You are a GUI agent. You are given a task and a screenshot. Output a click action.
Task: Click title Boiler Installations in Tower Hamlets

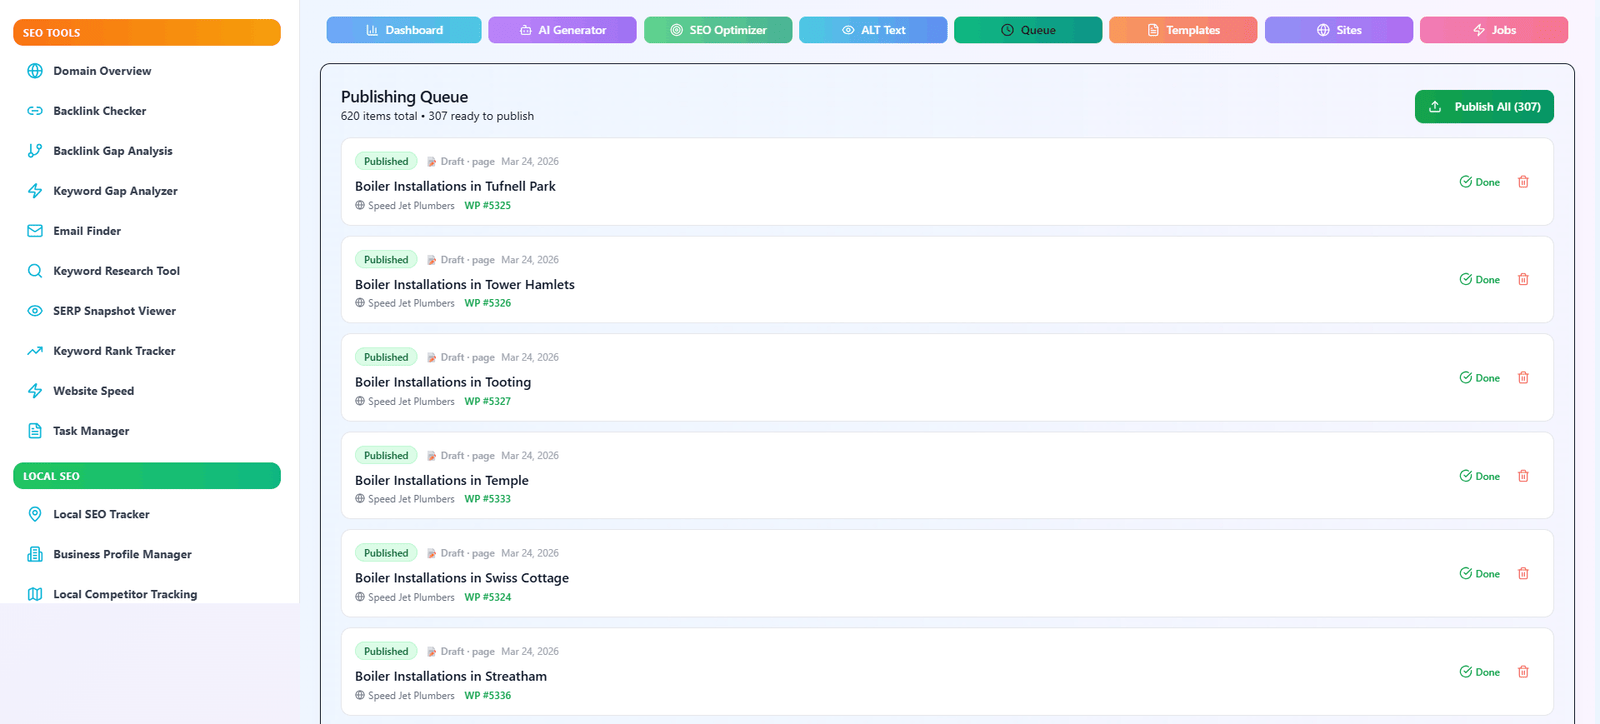tap(465, 285)
